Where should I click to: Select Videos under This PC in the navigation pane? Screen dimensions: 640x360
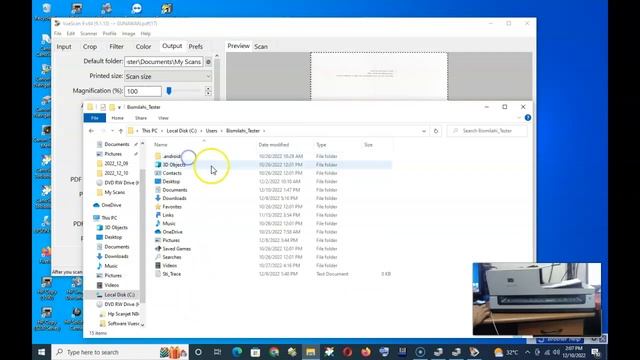[111, 285]
